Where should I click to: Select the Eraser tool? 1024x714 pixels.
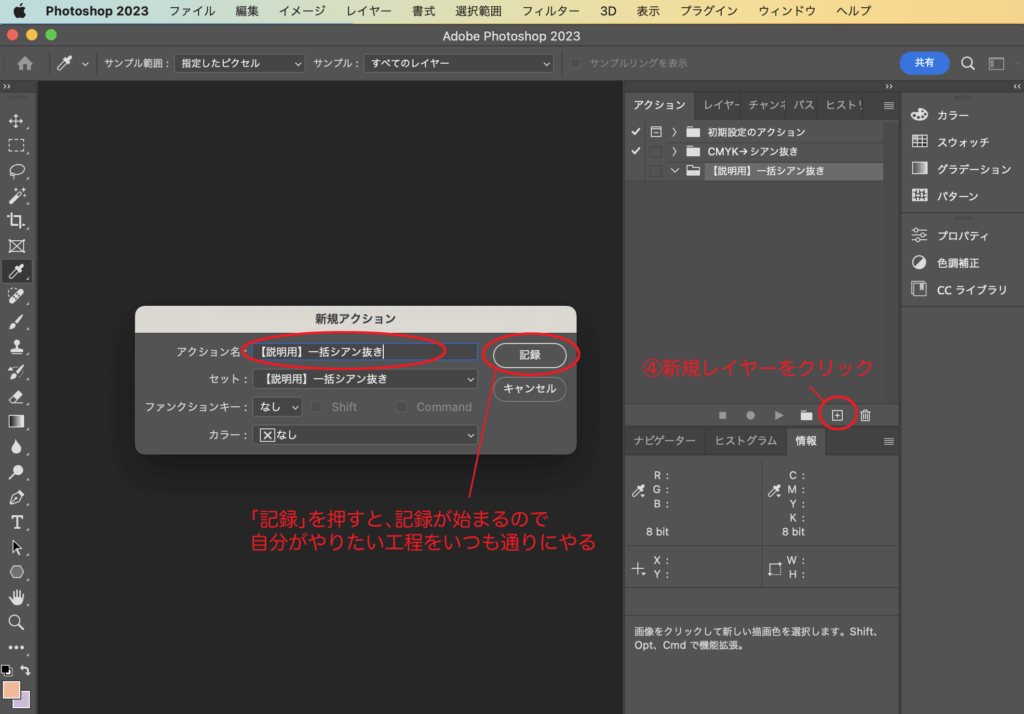pos(16,397)
